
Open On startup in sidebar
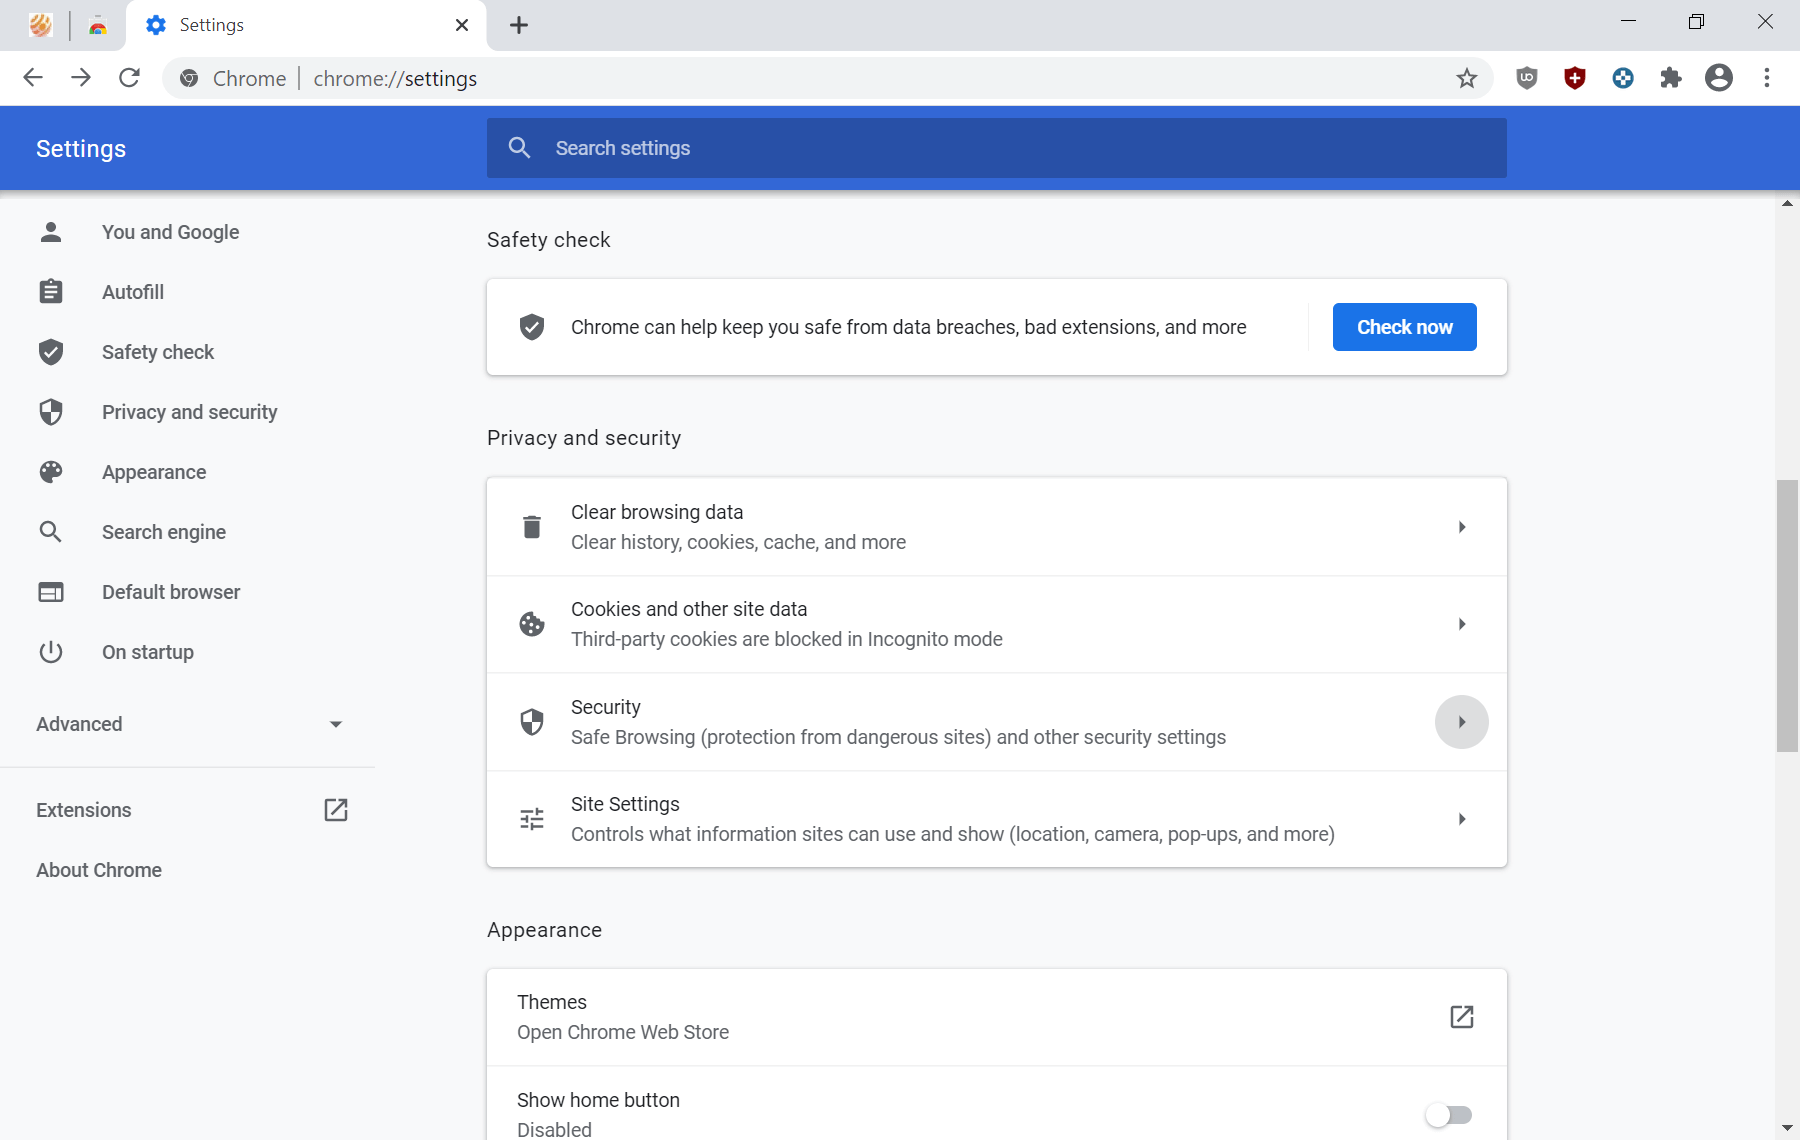click(x=148, y=652)
